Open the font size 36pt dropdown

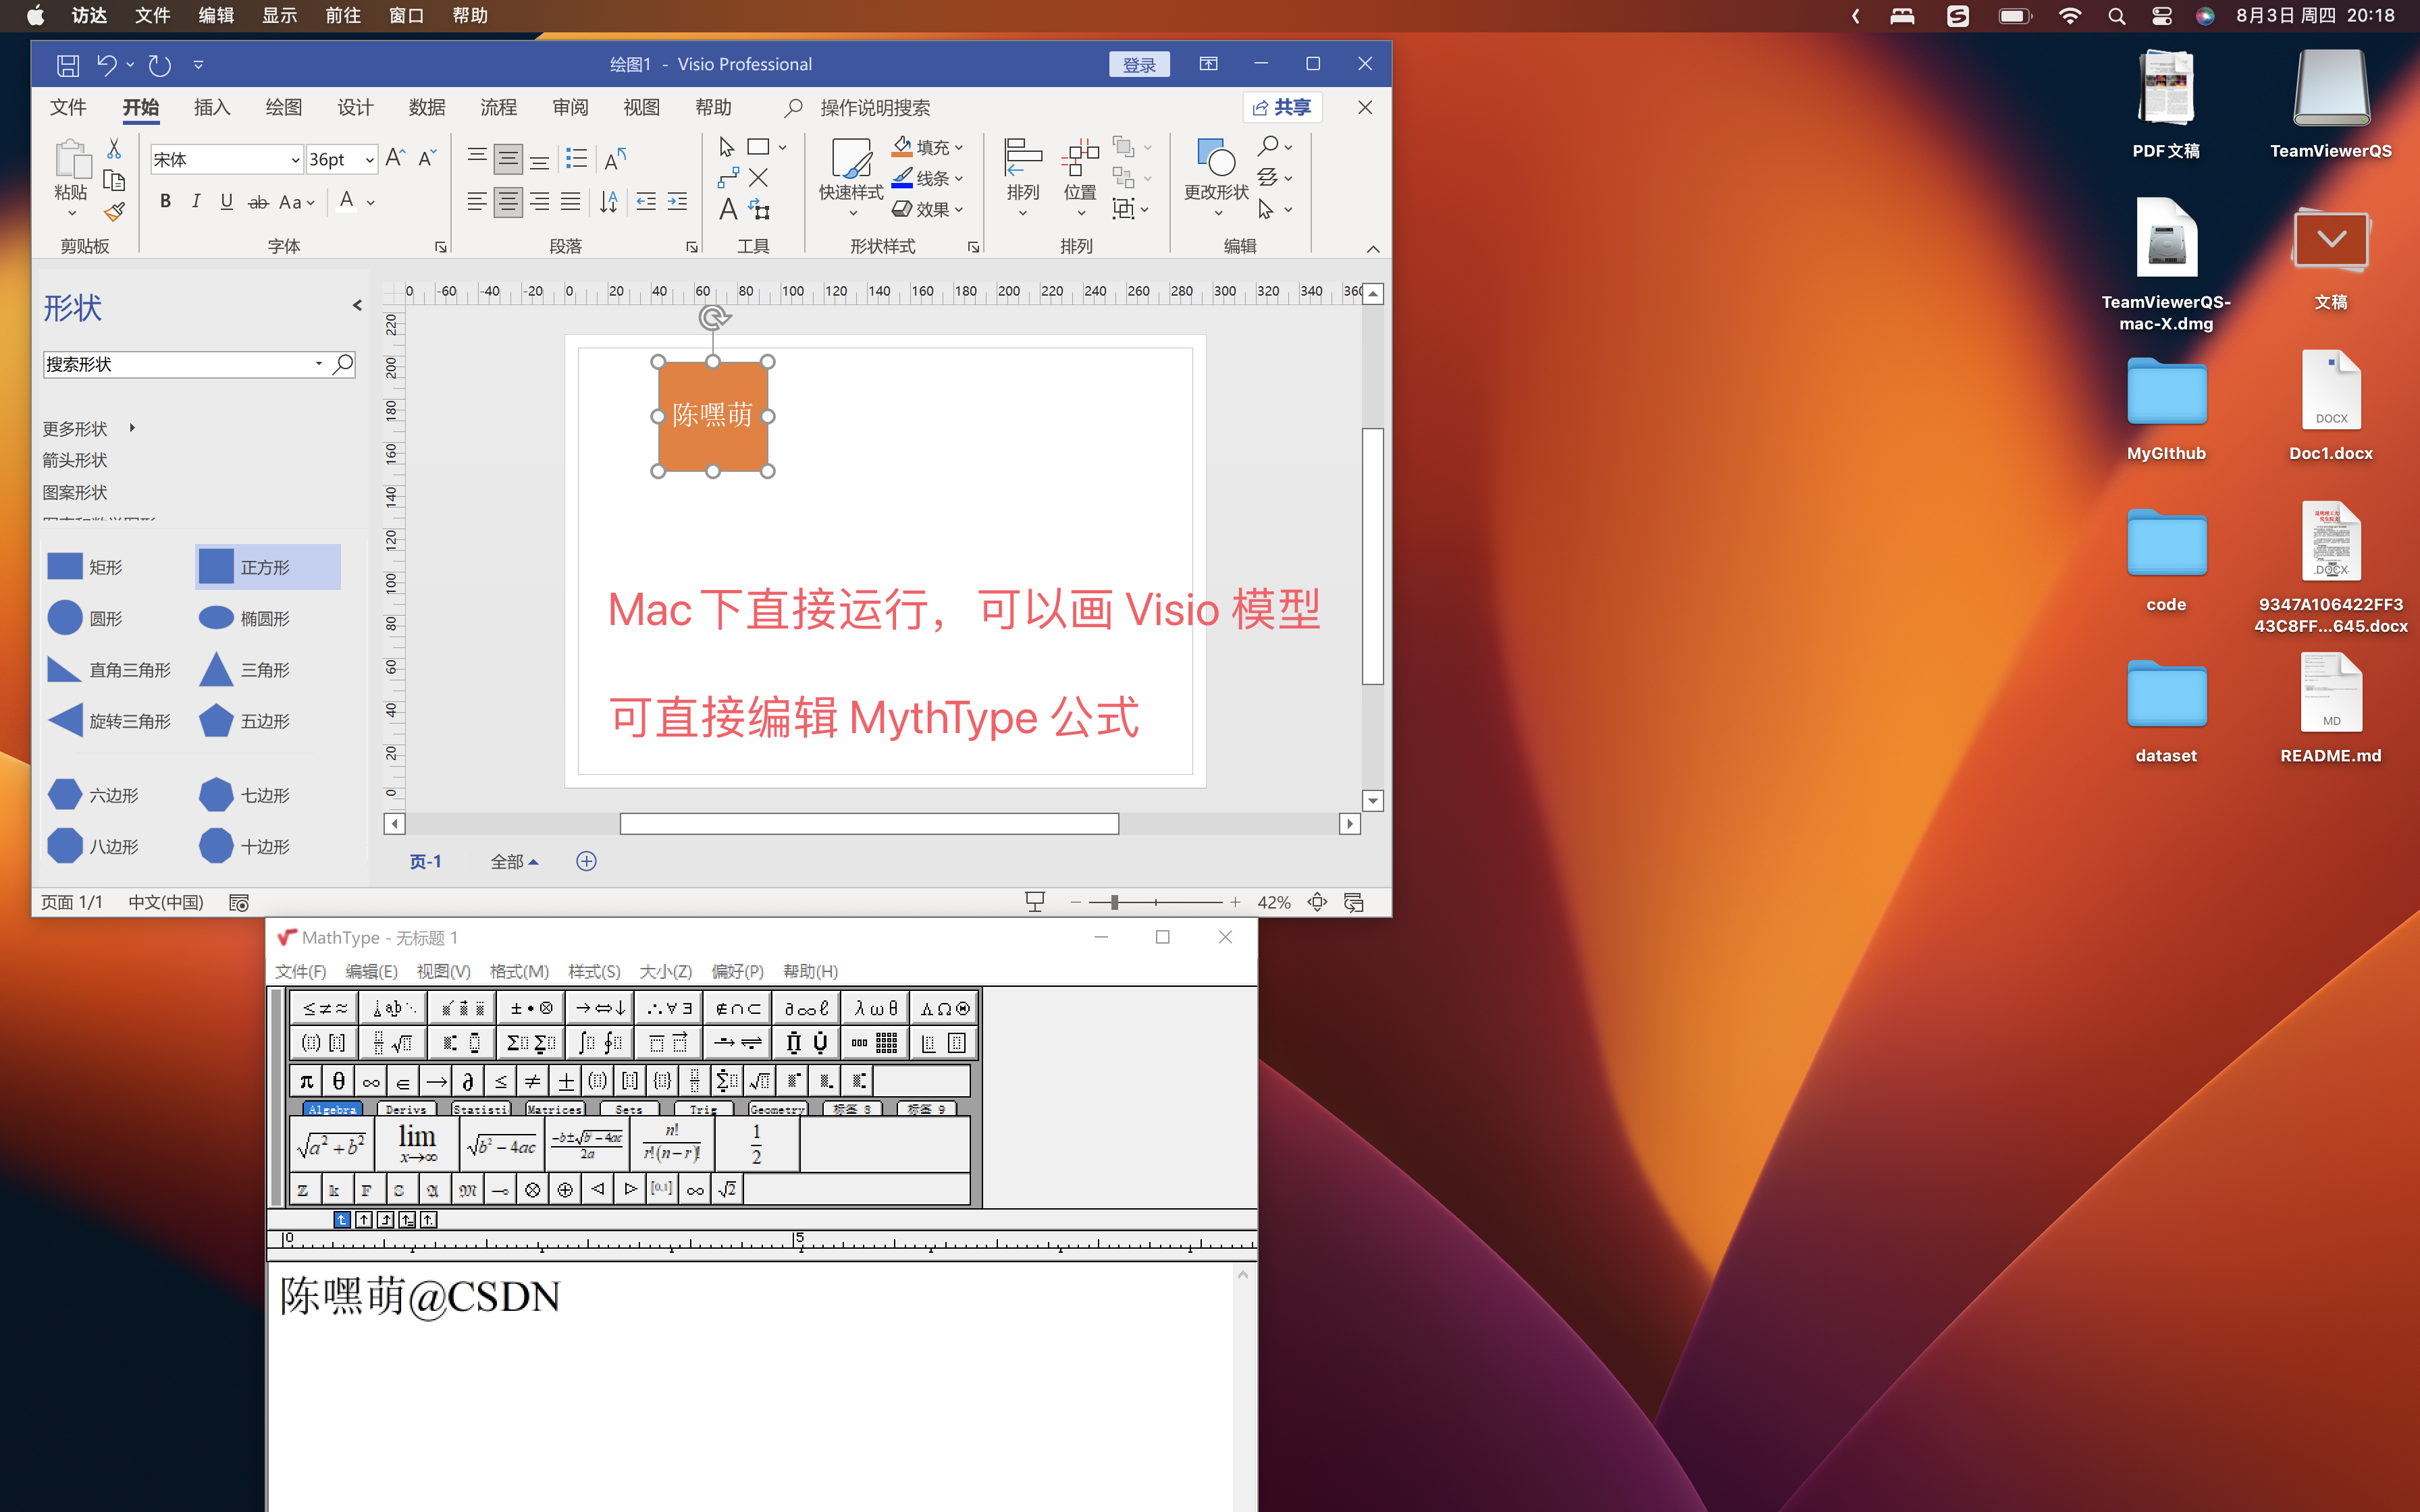pyautogui.click(x=369, y=159)
